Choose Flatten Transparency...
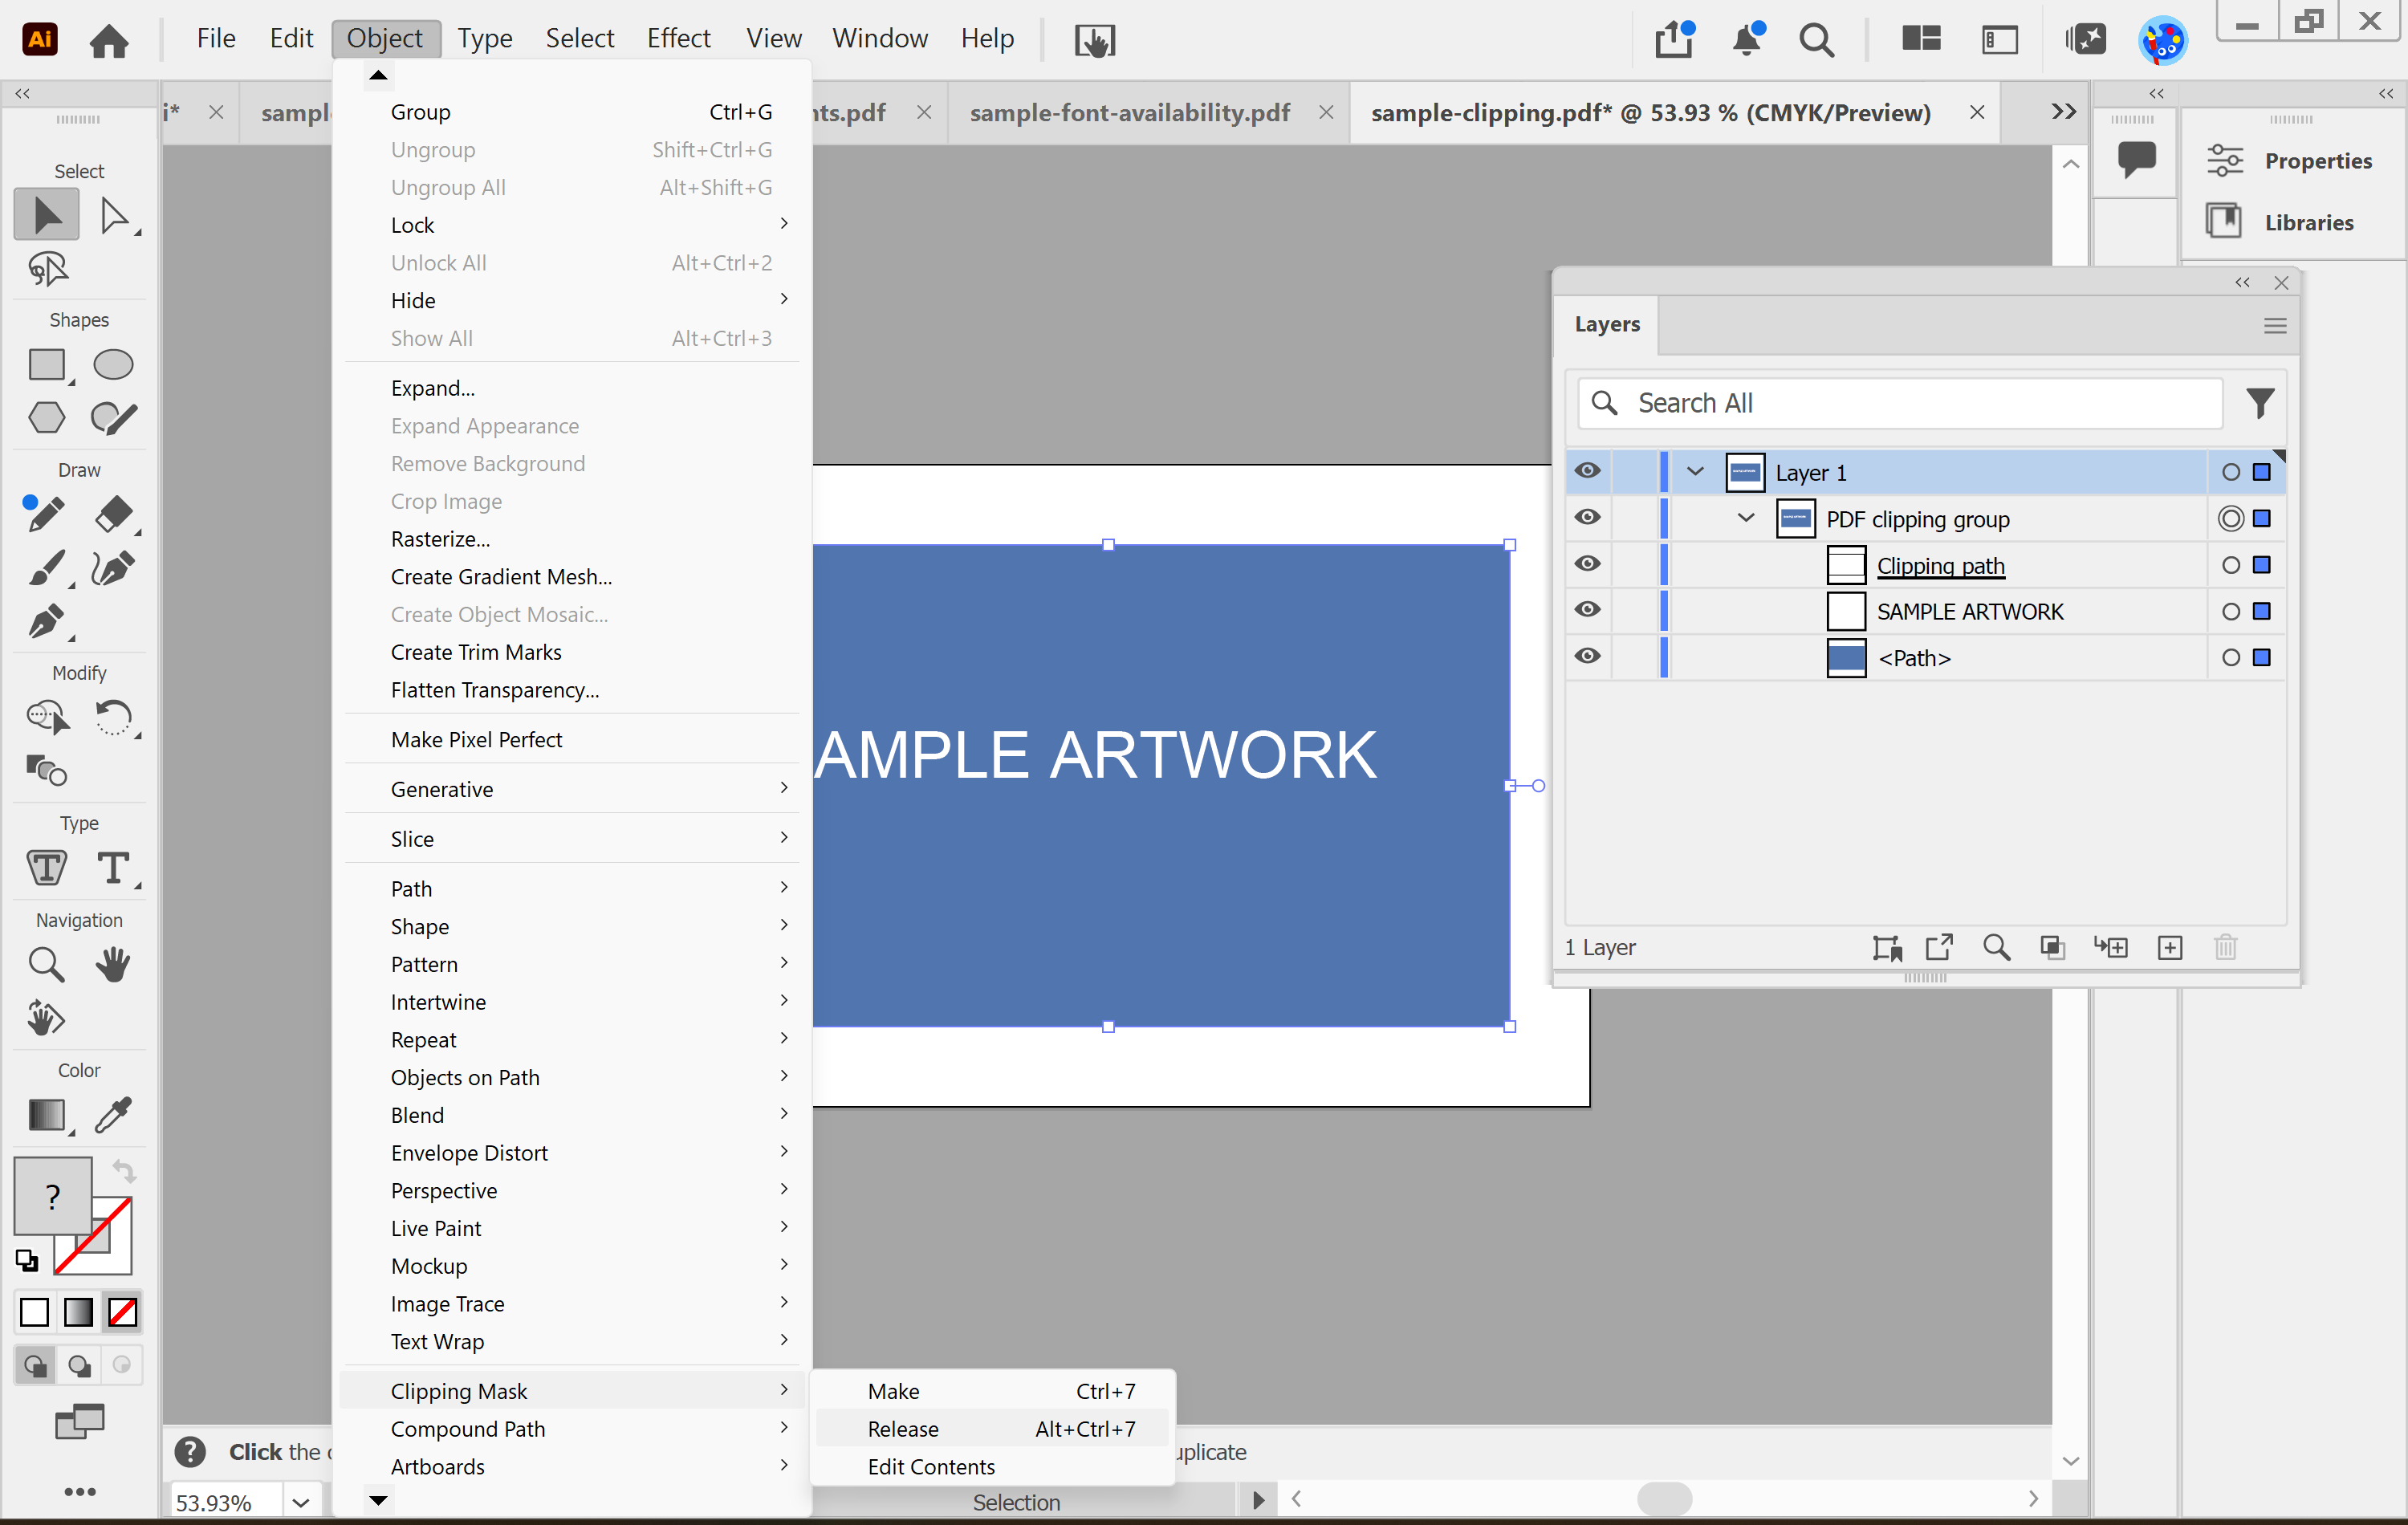 [572, 690]
